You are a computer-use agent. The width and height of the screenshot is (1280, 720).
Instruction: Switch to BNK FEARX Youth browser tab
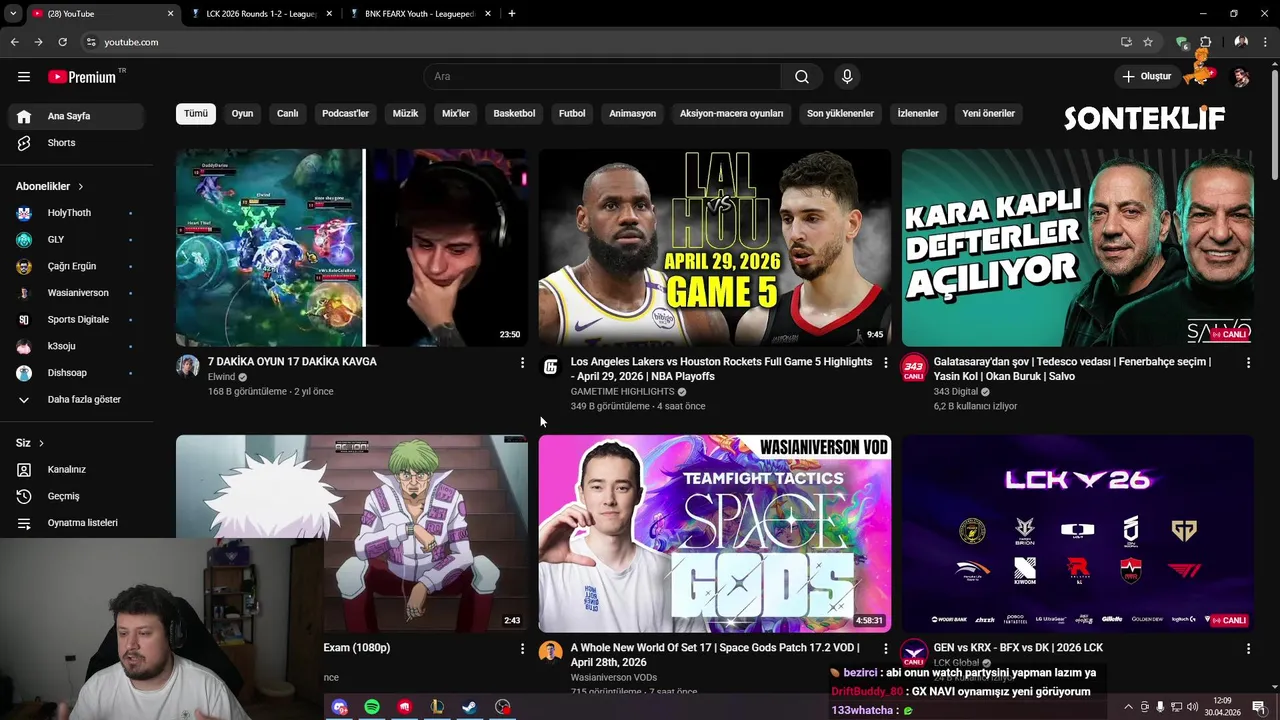tap(418, 14)
